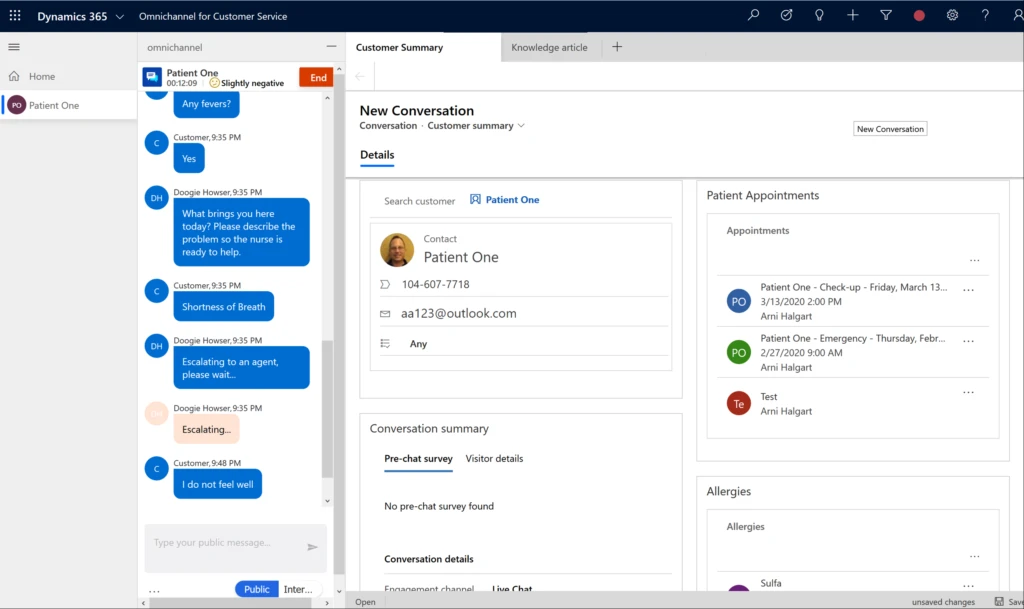Open the filter funnel icon
1024x609 pixels.
pyautogui.click(x=885, y=15)
